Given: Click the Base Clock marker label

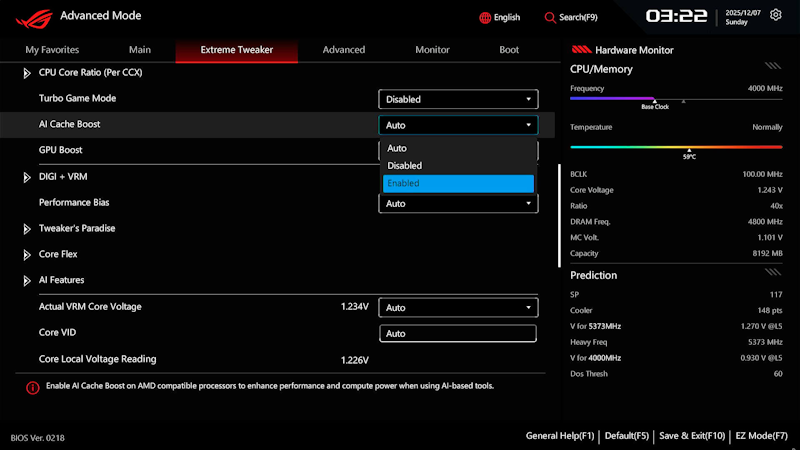Looking at the screenshot, I should pyautogui.click(x=655, y=107).
